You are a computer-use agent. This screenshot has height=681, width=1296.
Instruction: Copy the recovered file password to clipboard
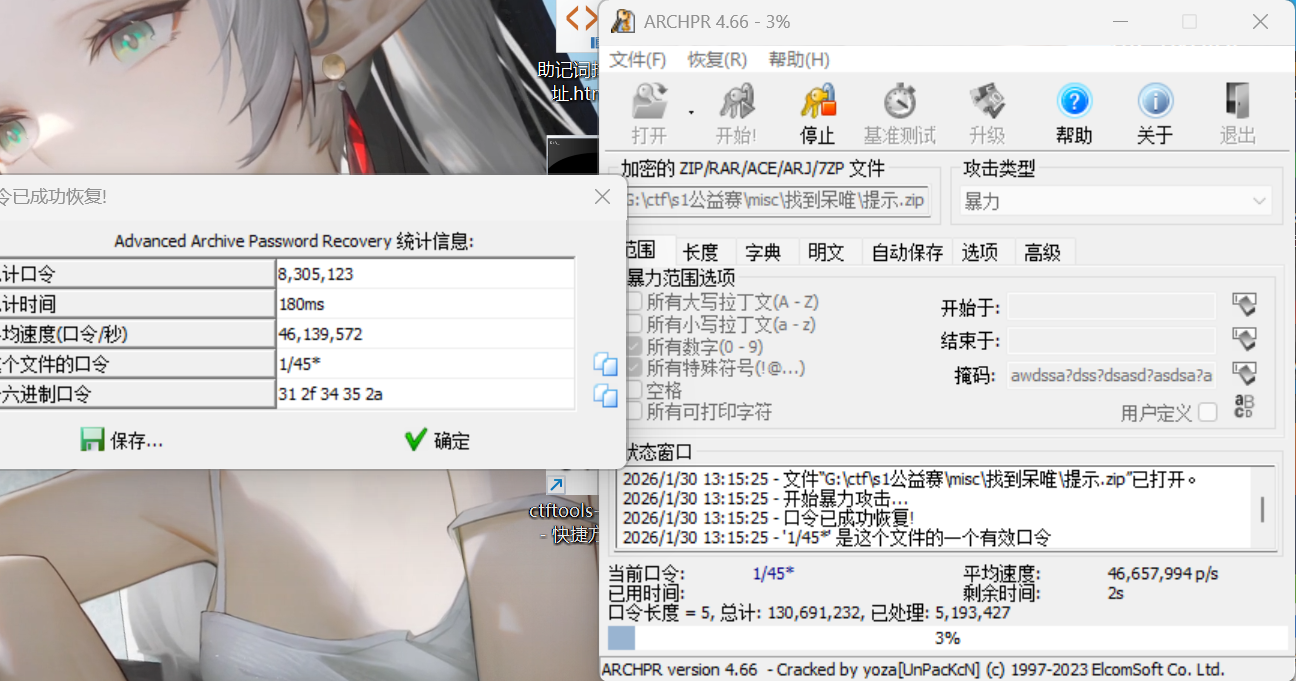coord(605,363)
